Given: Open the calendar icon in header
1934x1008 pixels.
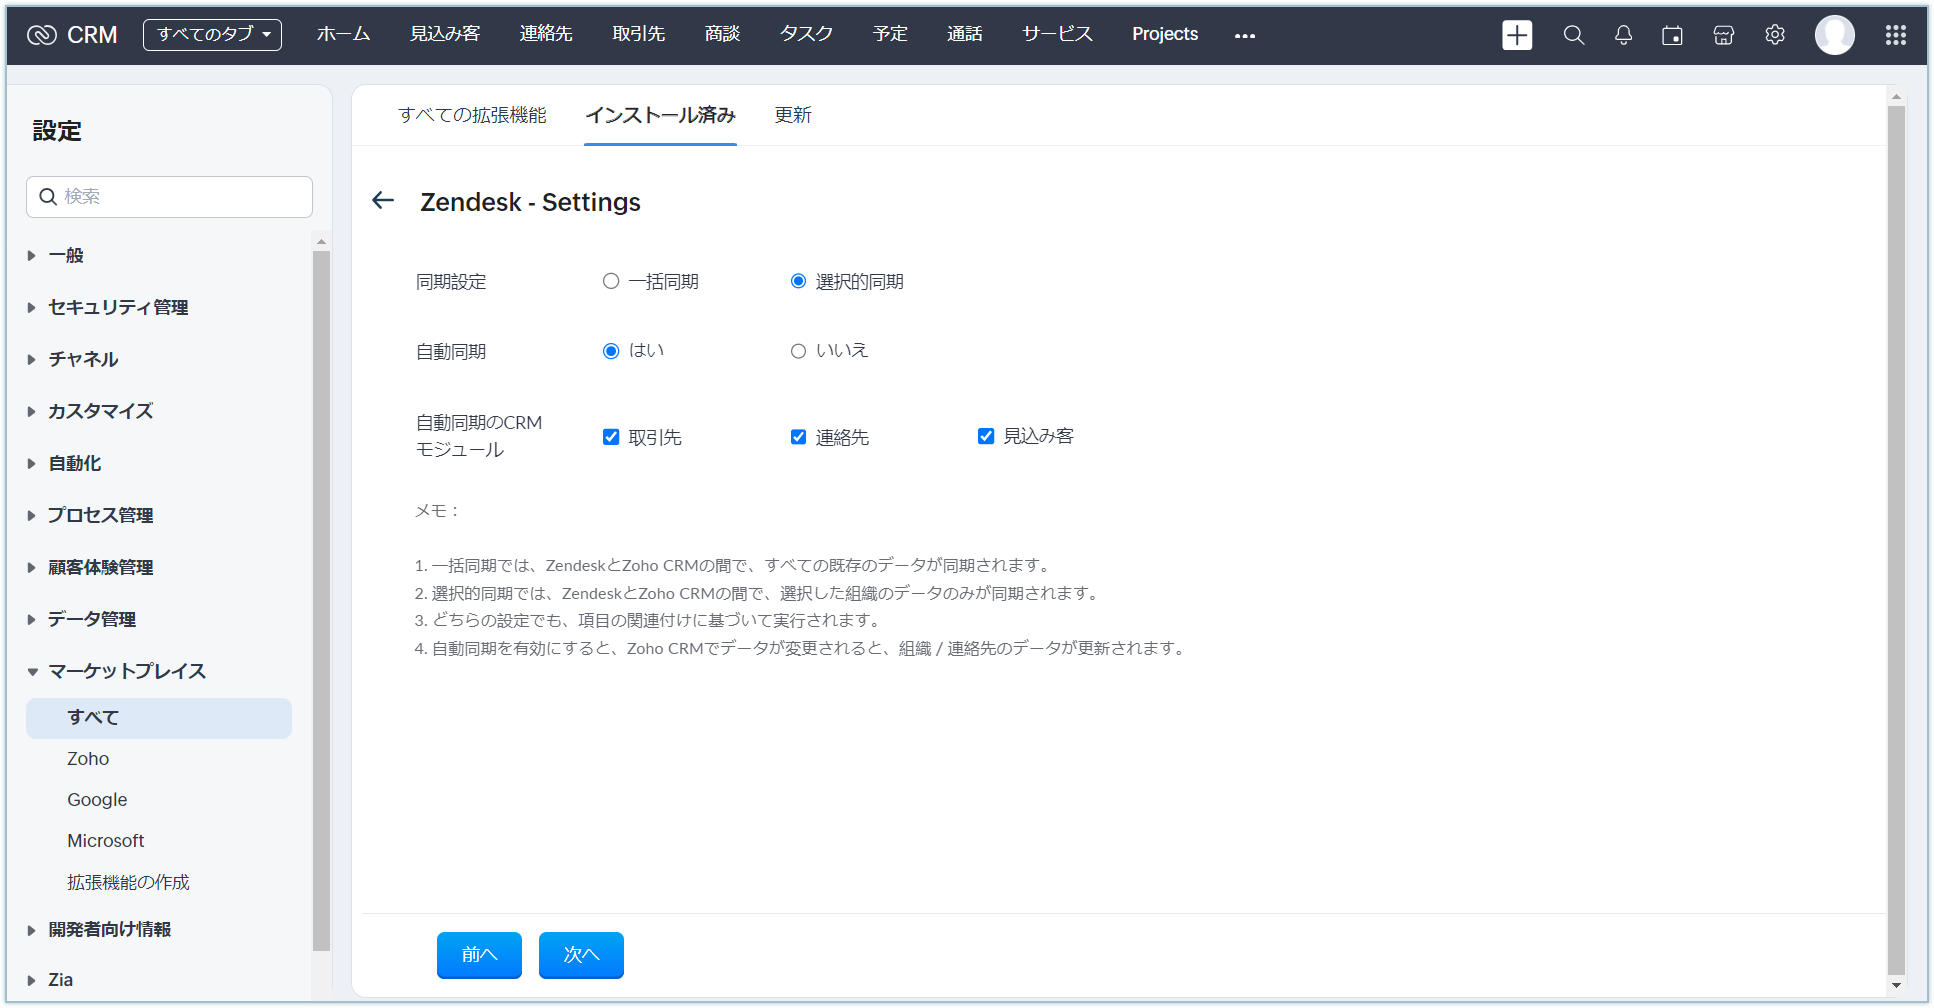Looking at the screenshot, I should [x=1672, y=35].
